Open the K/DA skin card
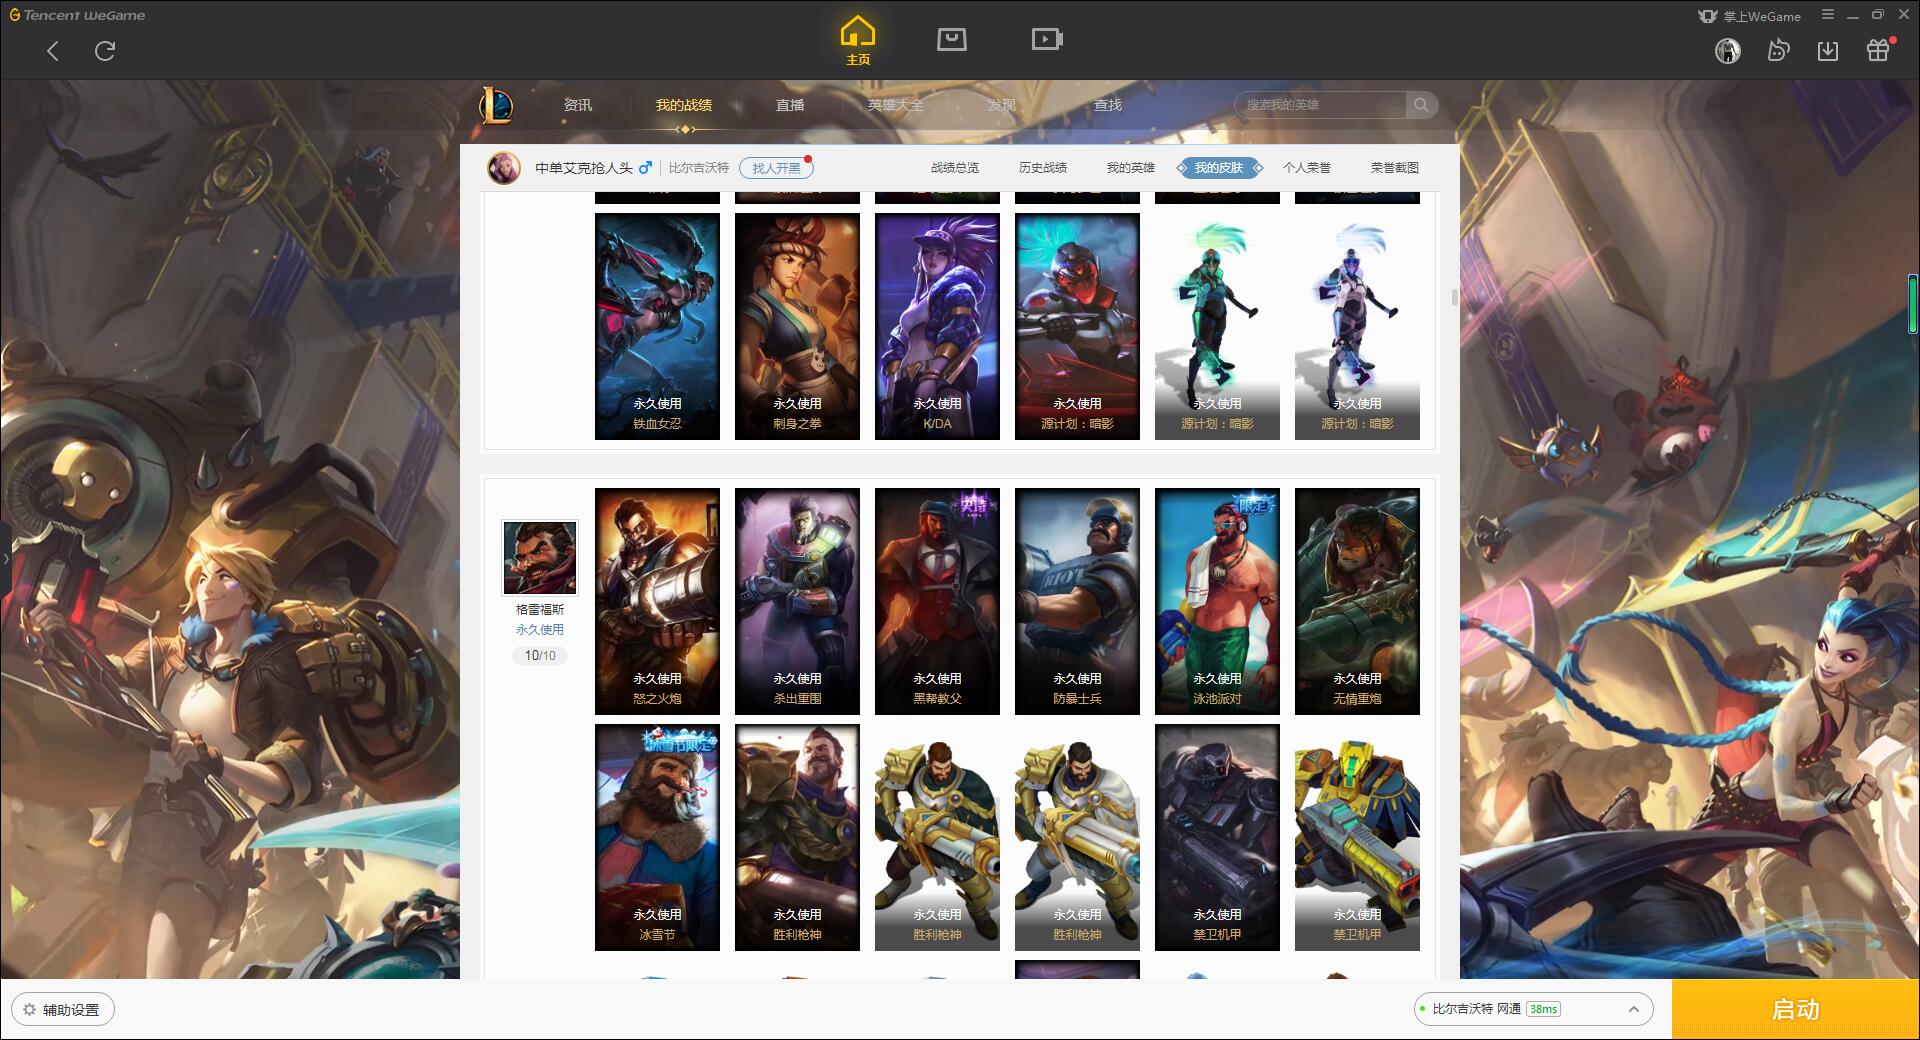Image resolution: width=1920 pixels, height=1040 pixels. pyautogui.click(x=937, y=326)
